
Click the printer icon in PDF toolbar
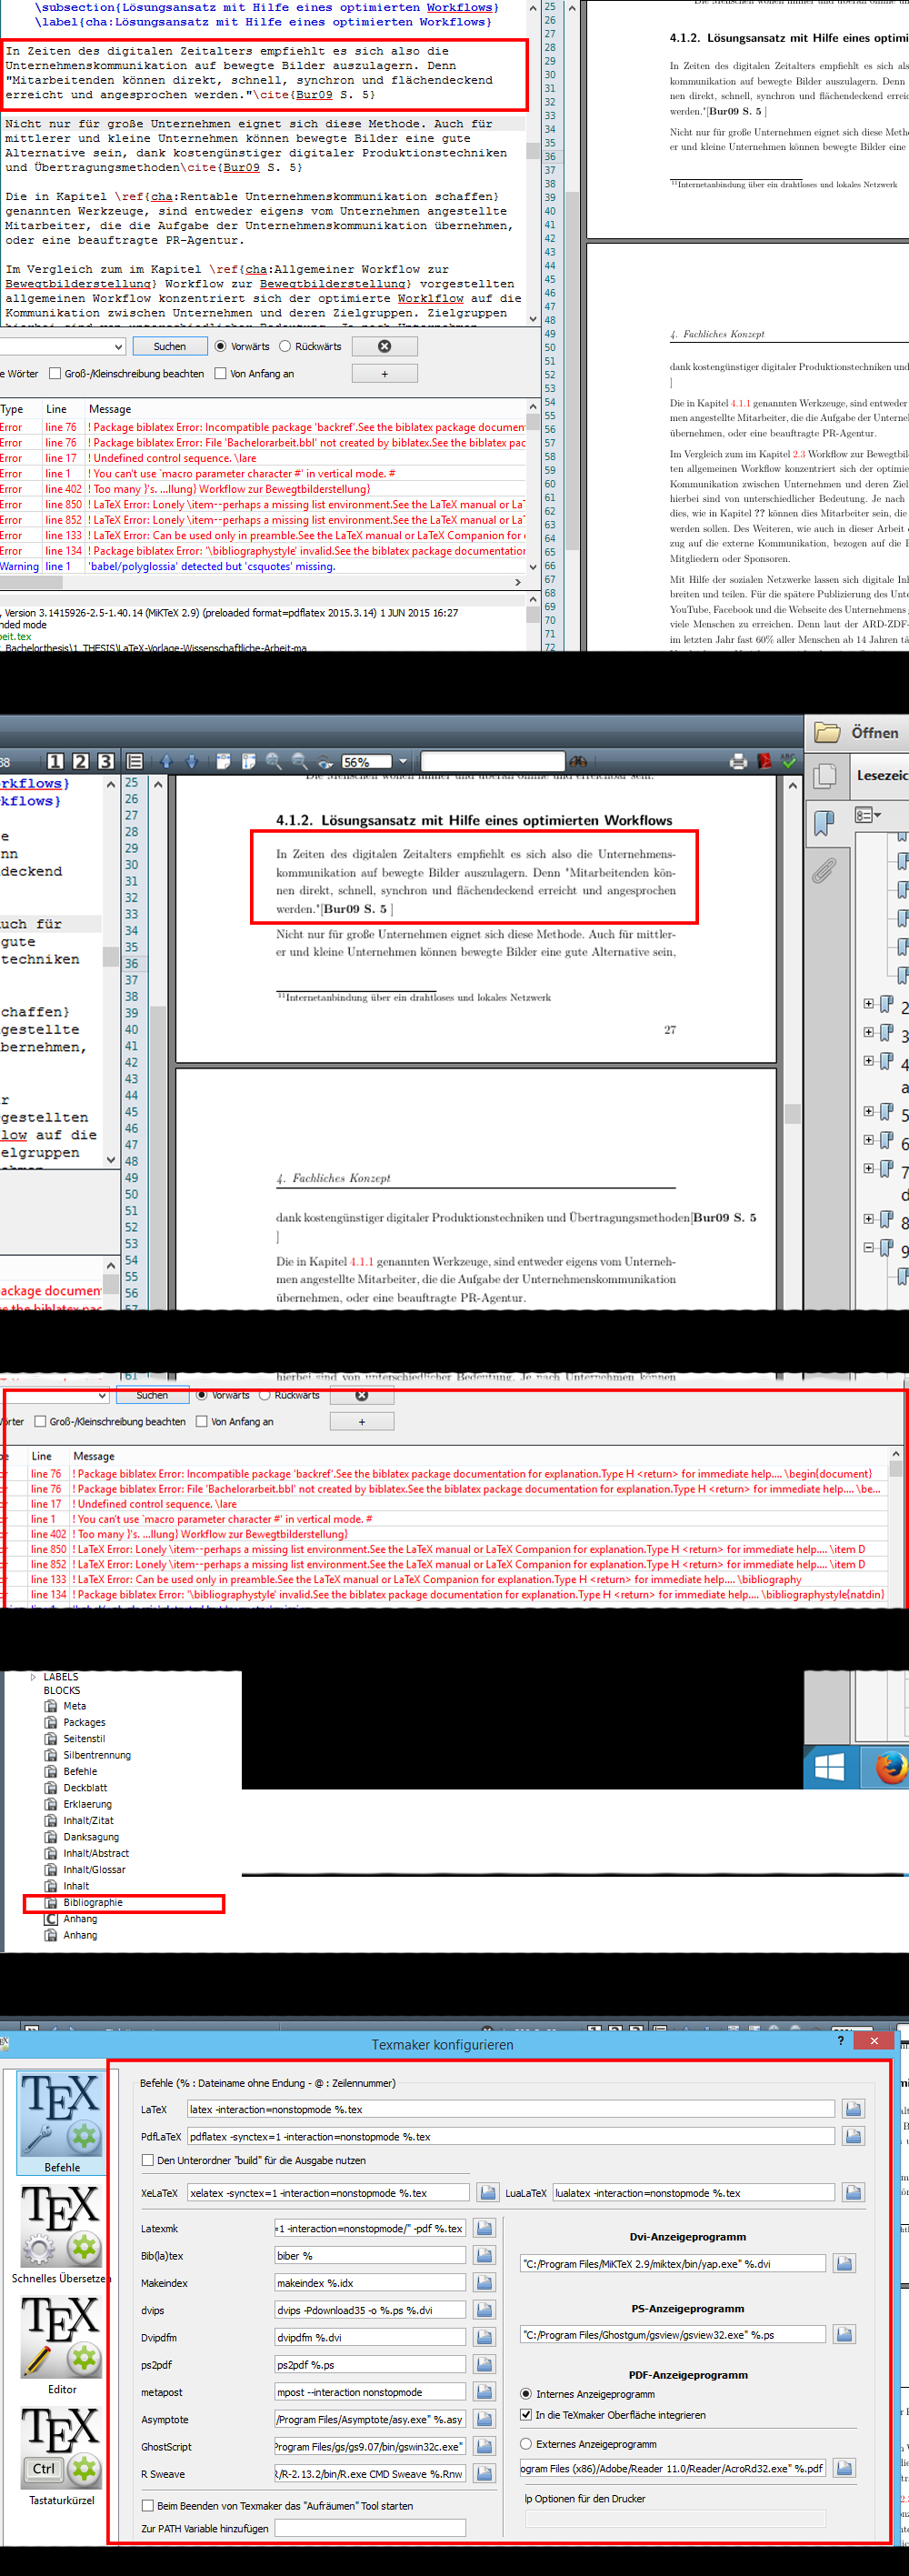click(738, 762)
